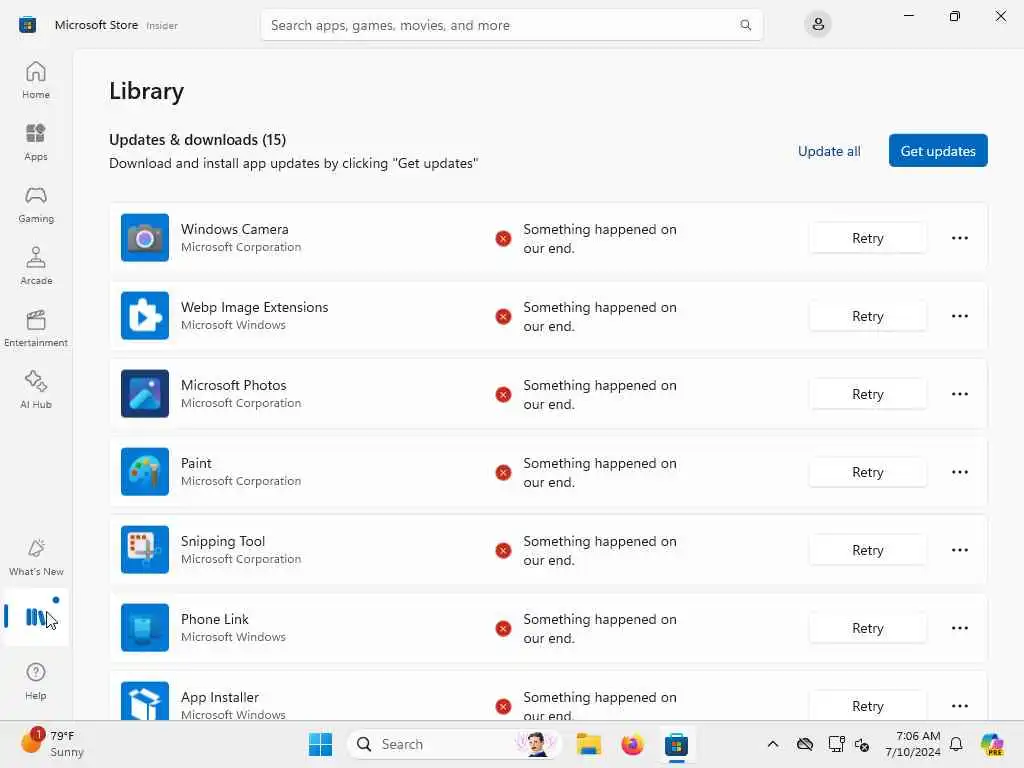Retry the Windows Camera update

867,238
